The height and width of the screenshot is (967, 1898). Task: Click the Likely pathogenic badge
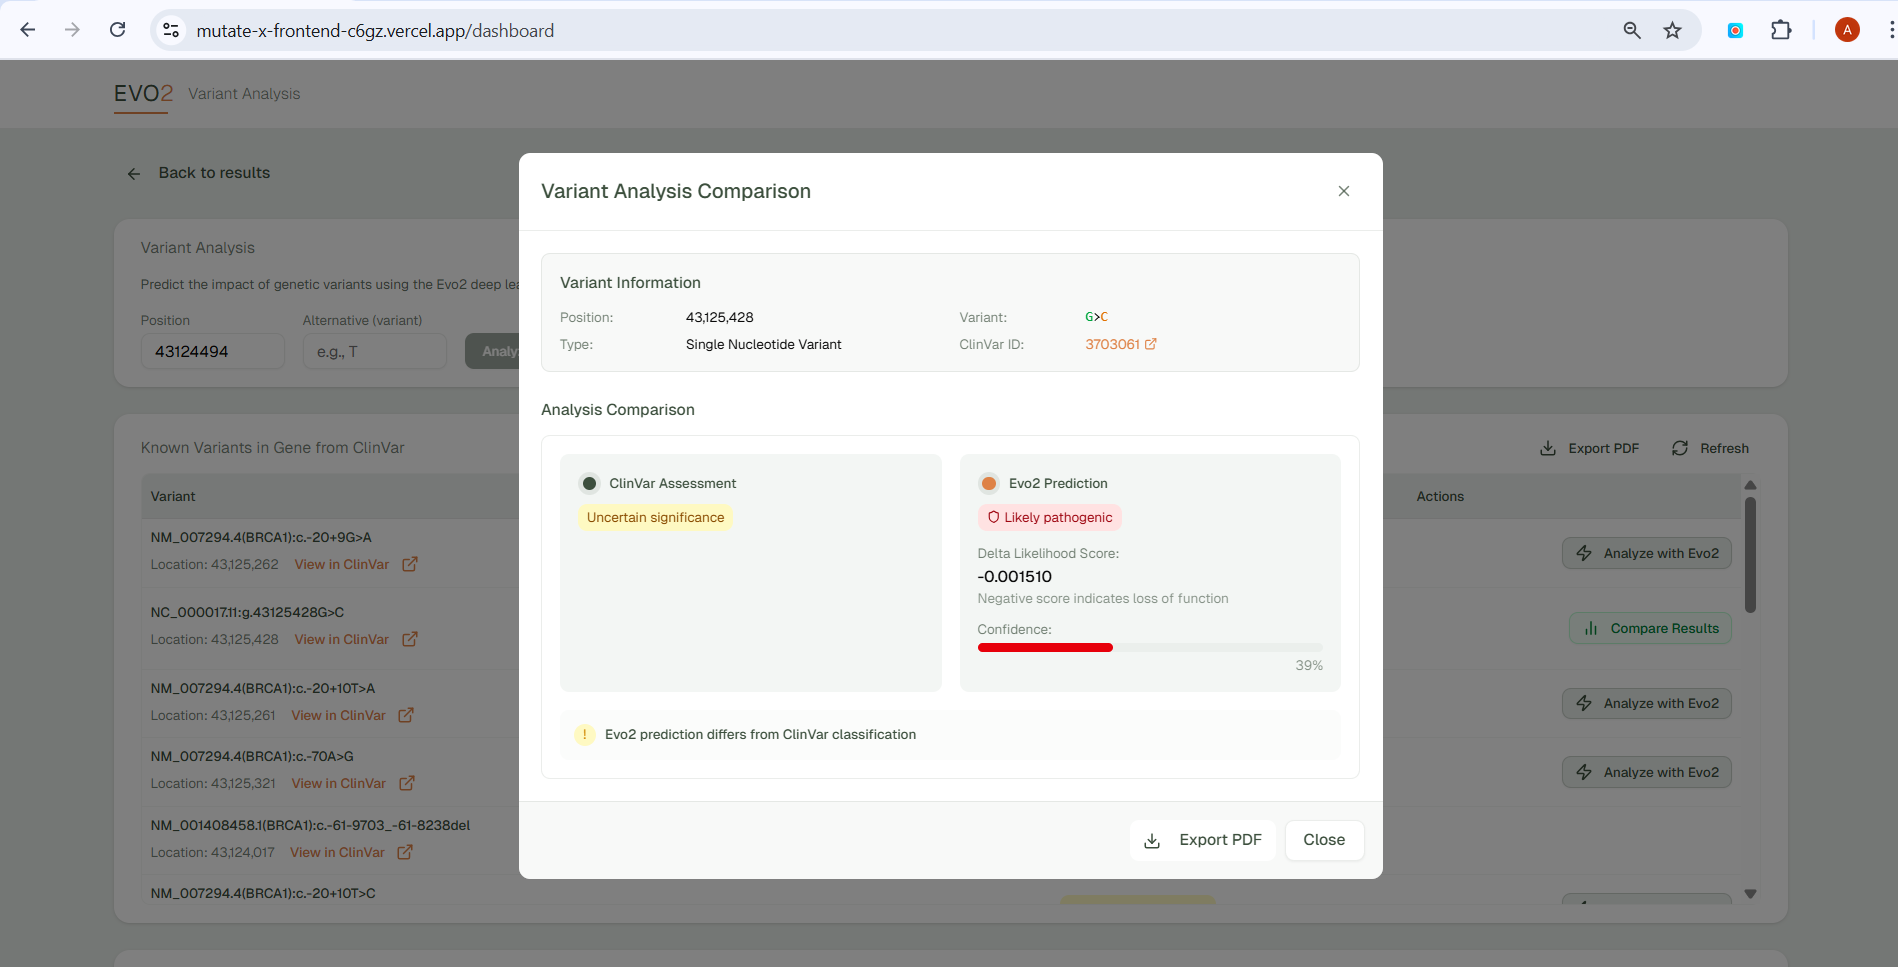[1049, 517]
